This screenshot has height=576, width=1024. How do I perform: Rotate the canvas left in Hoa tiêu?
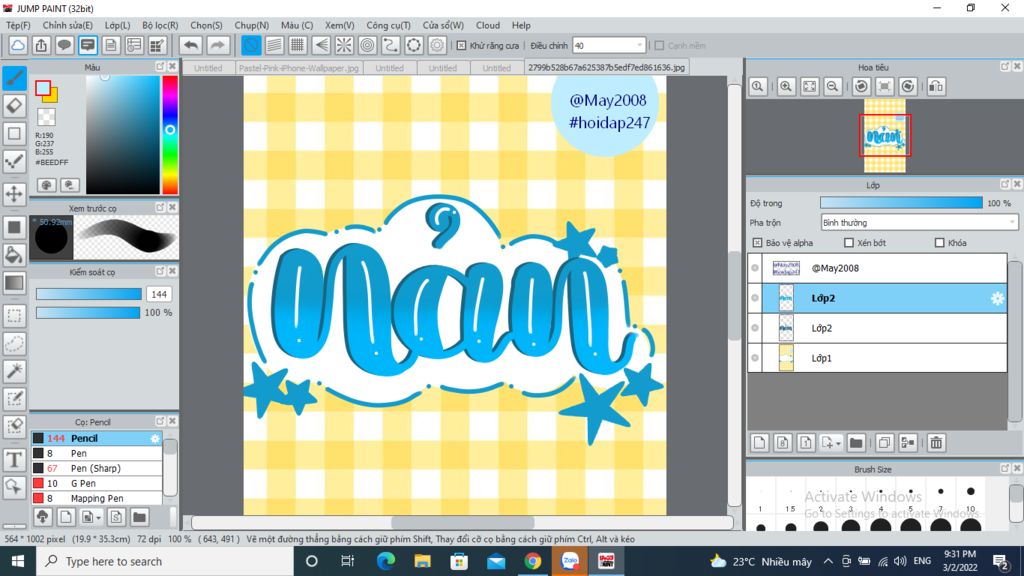861,86
